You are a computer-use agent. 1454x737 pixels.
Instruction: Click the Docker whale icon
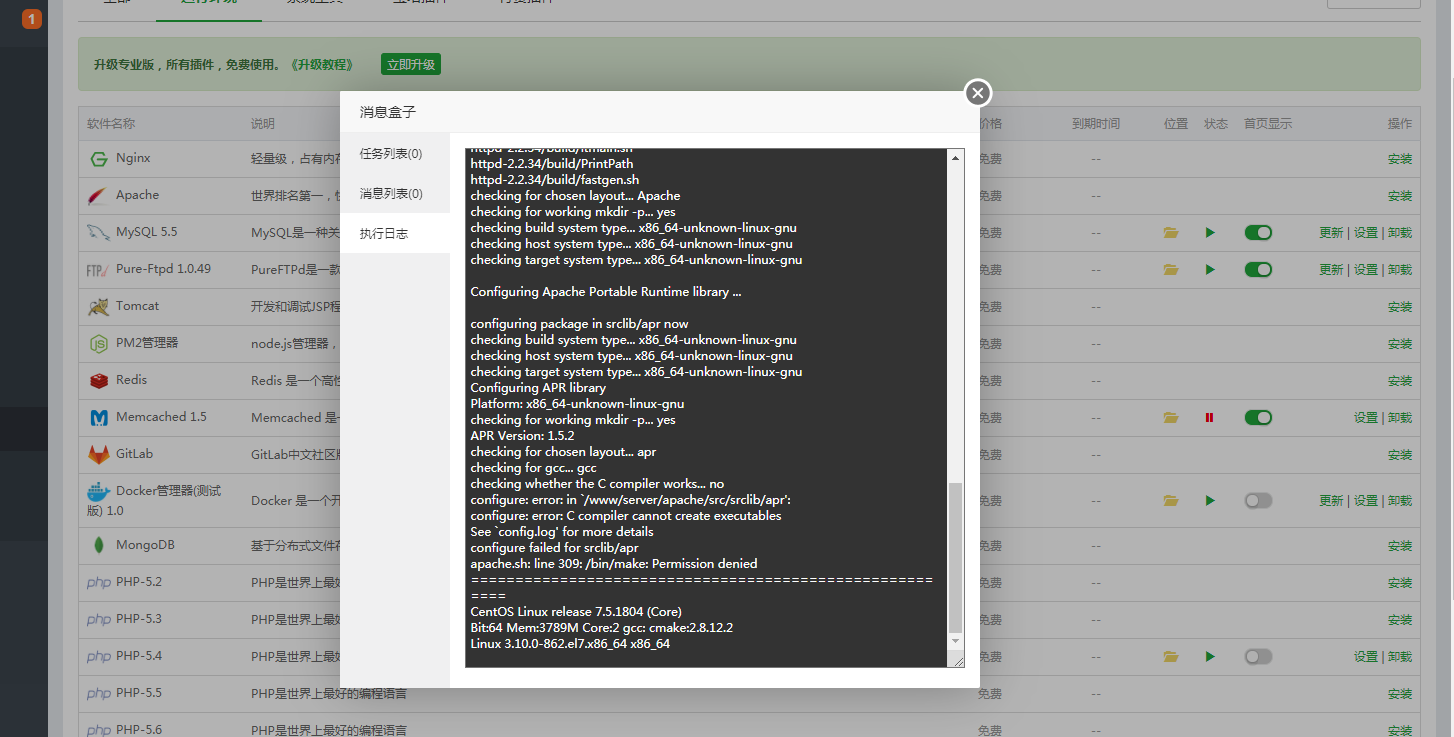pos(98,492)
